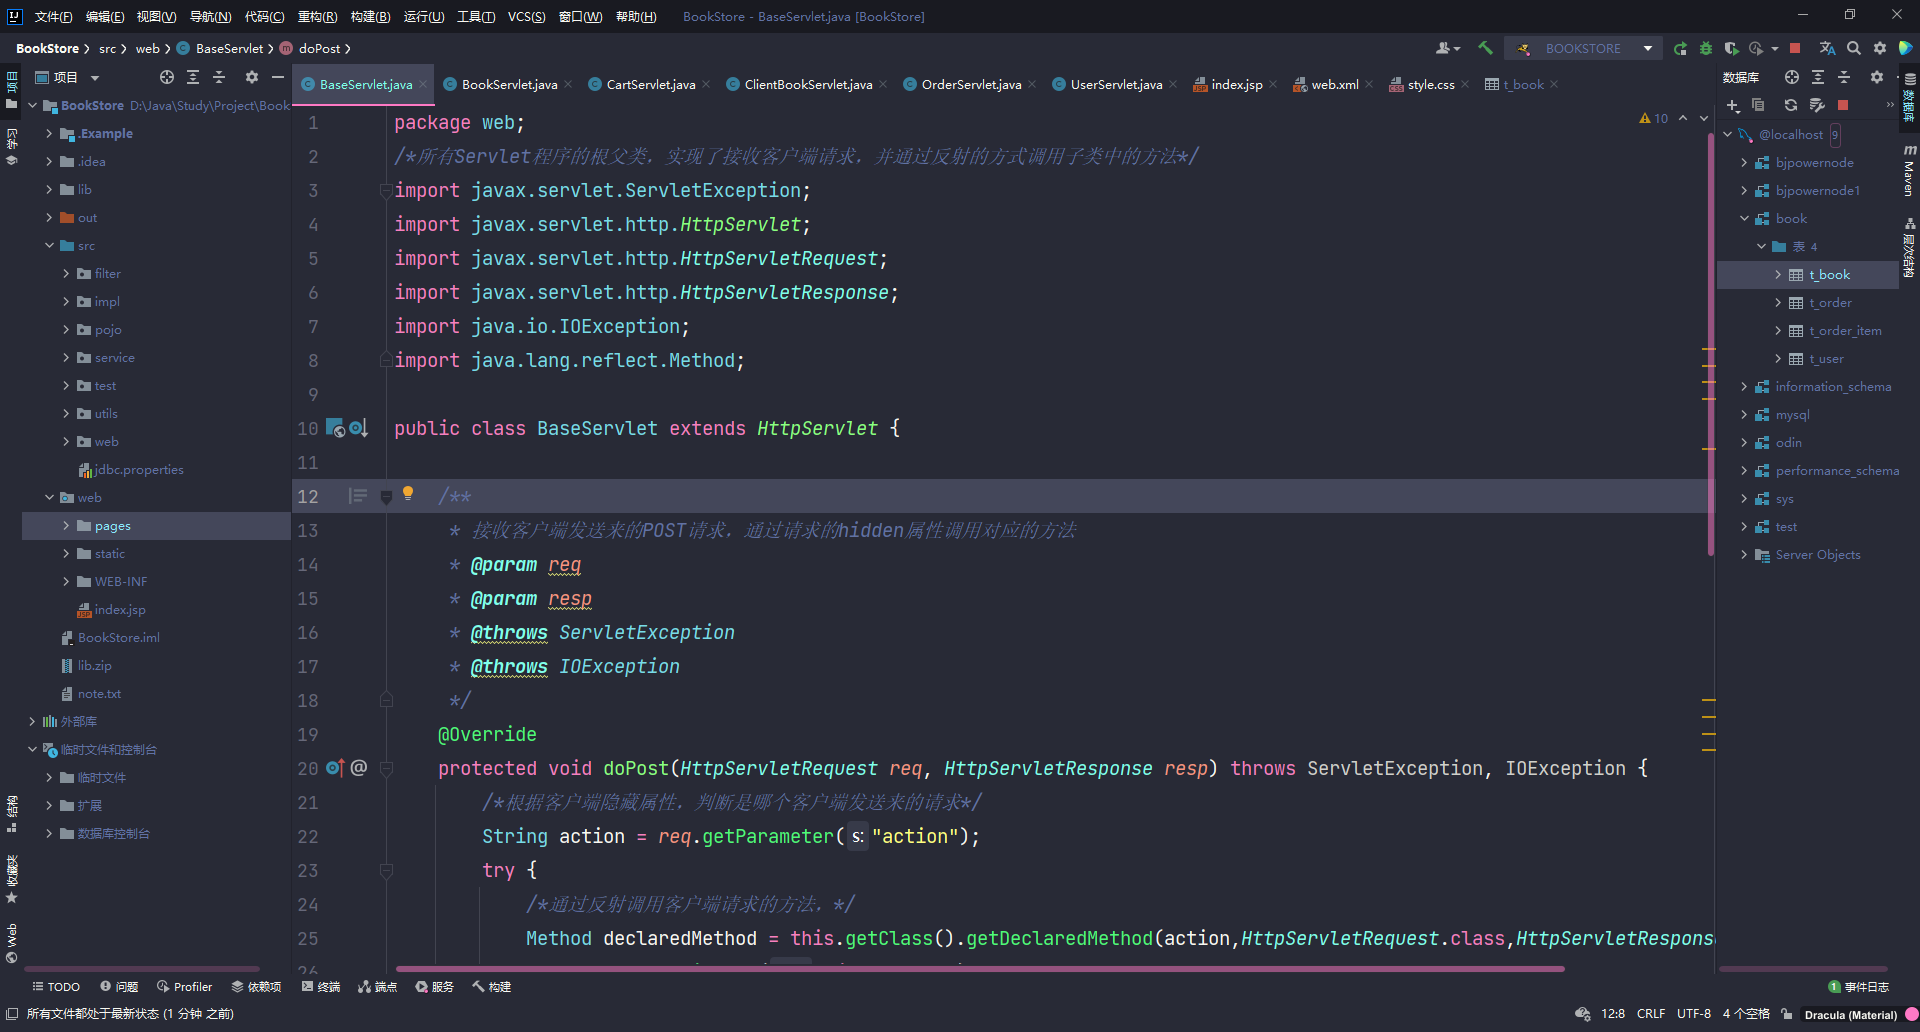Expand the filter folder
Screen dimensions: 1920x1032
click(67, 273)
